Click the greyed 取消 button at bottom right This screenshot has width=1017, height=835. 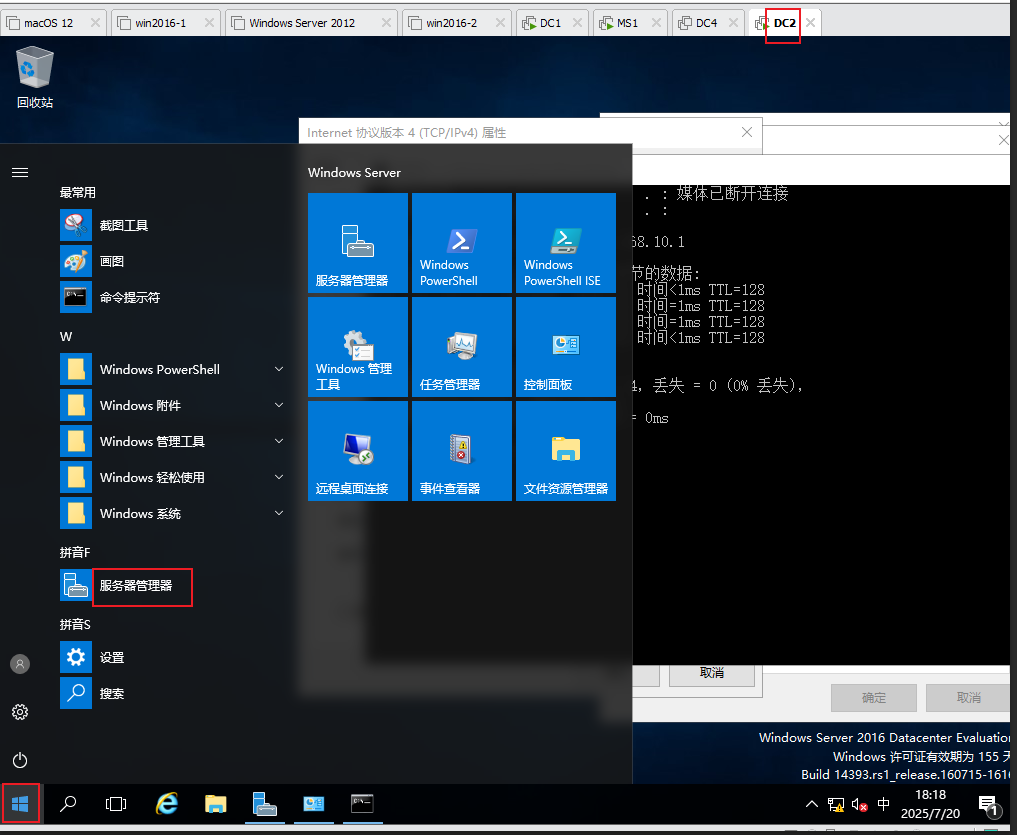tap(968, 697)
